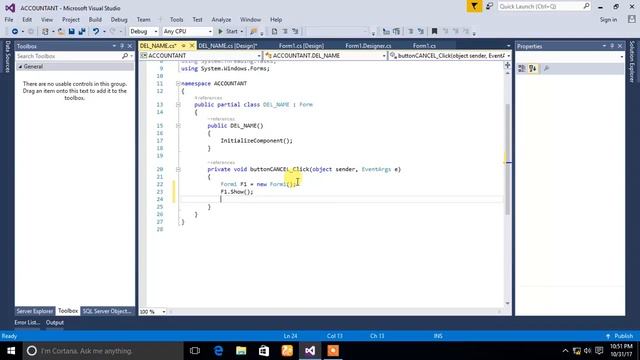Open the View menu
The width and height of the screenshot is (640, 360).
(47, 20)
